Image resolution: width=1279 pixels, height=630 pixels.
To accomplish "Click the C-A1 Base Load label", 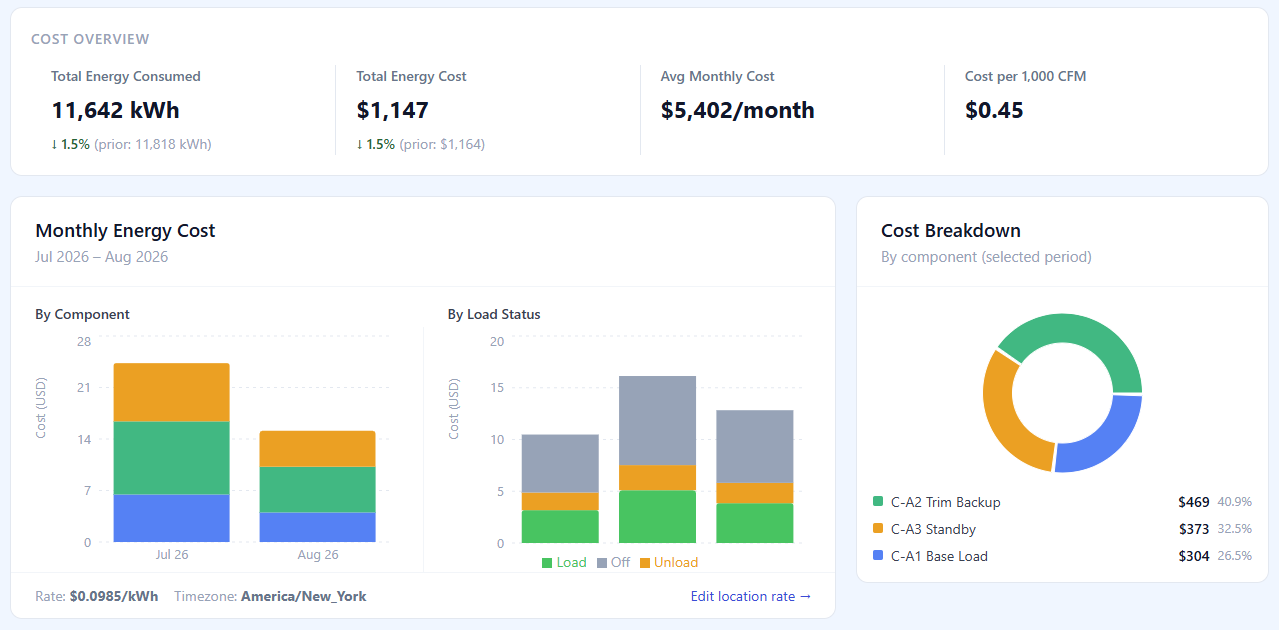I will click(939, 556).
